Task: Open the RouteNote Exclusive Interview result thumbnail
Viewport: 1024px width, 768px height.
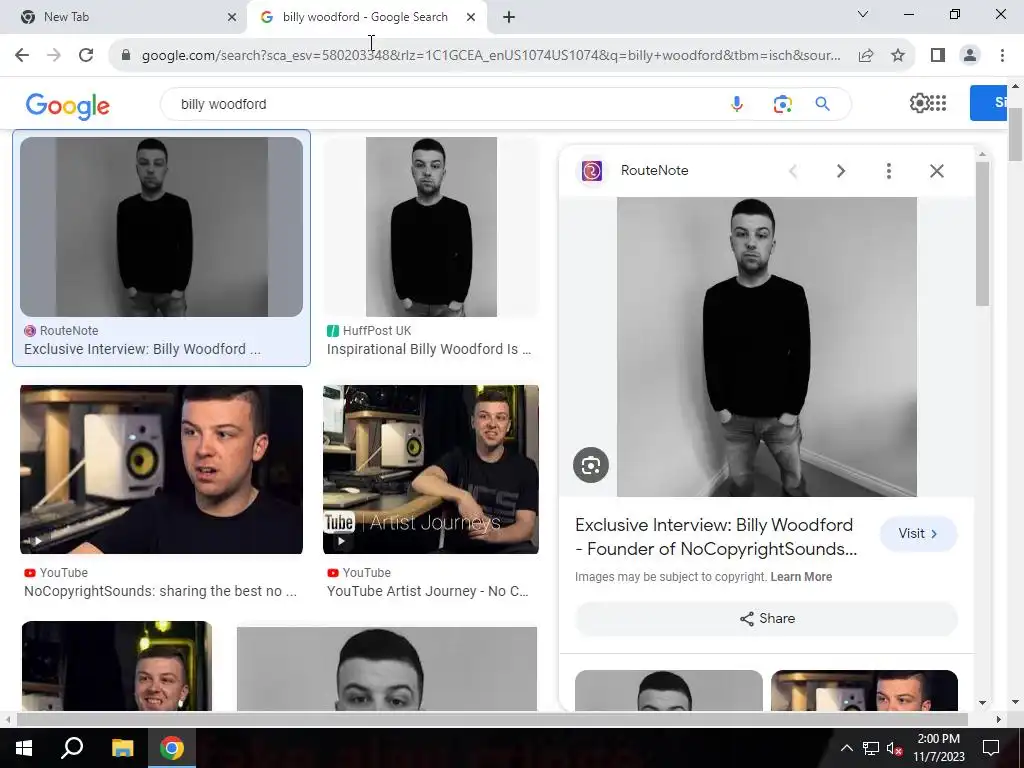Action: coord(161,227)
